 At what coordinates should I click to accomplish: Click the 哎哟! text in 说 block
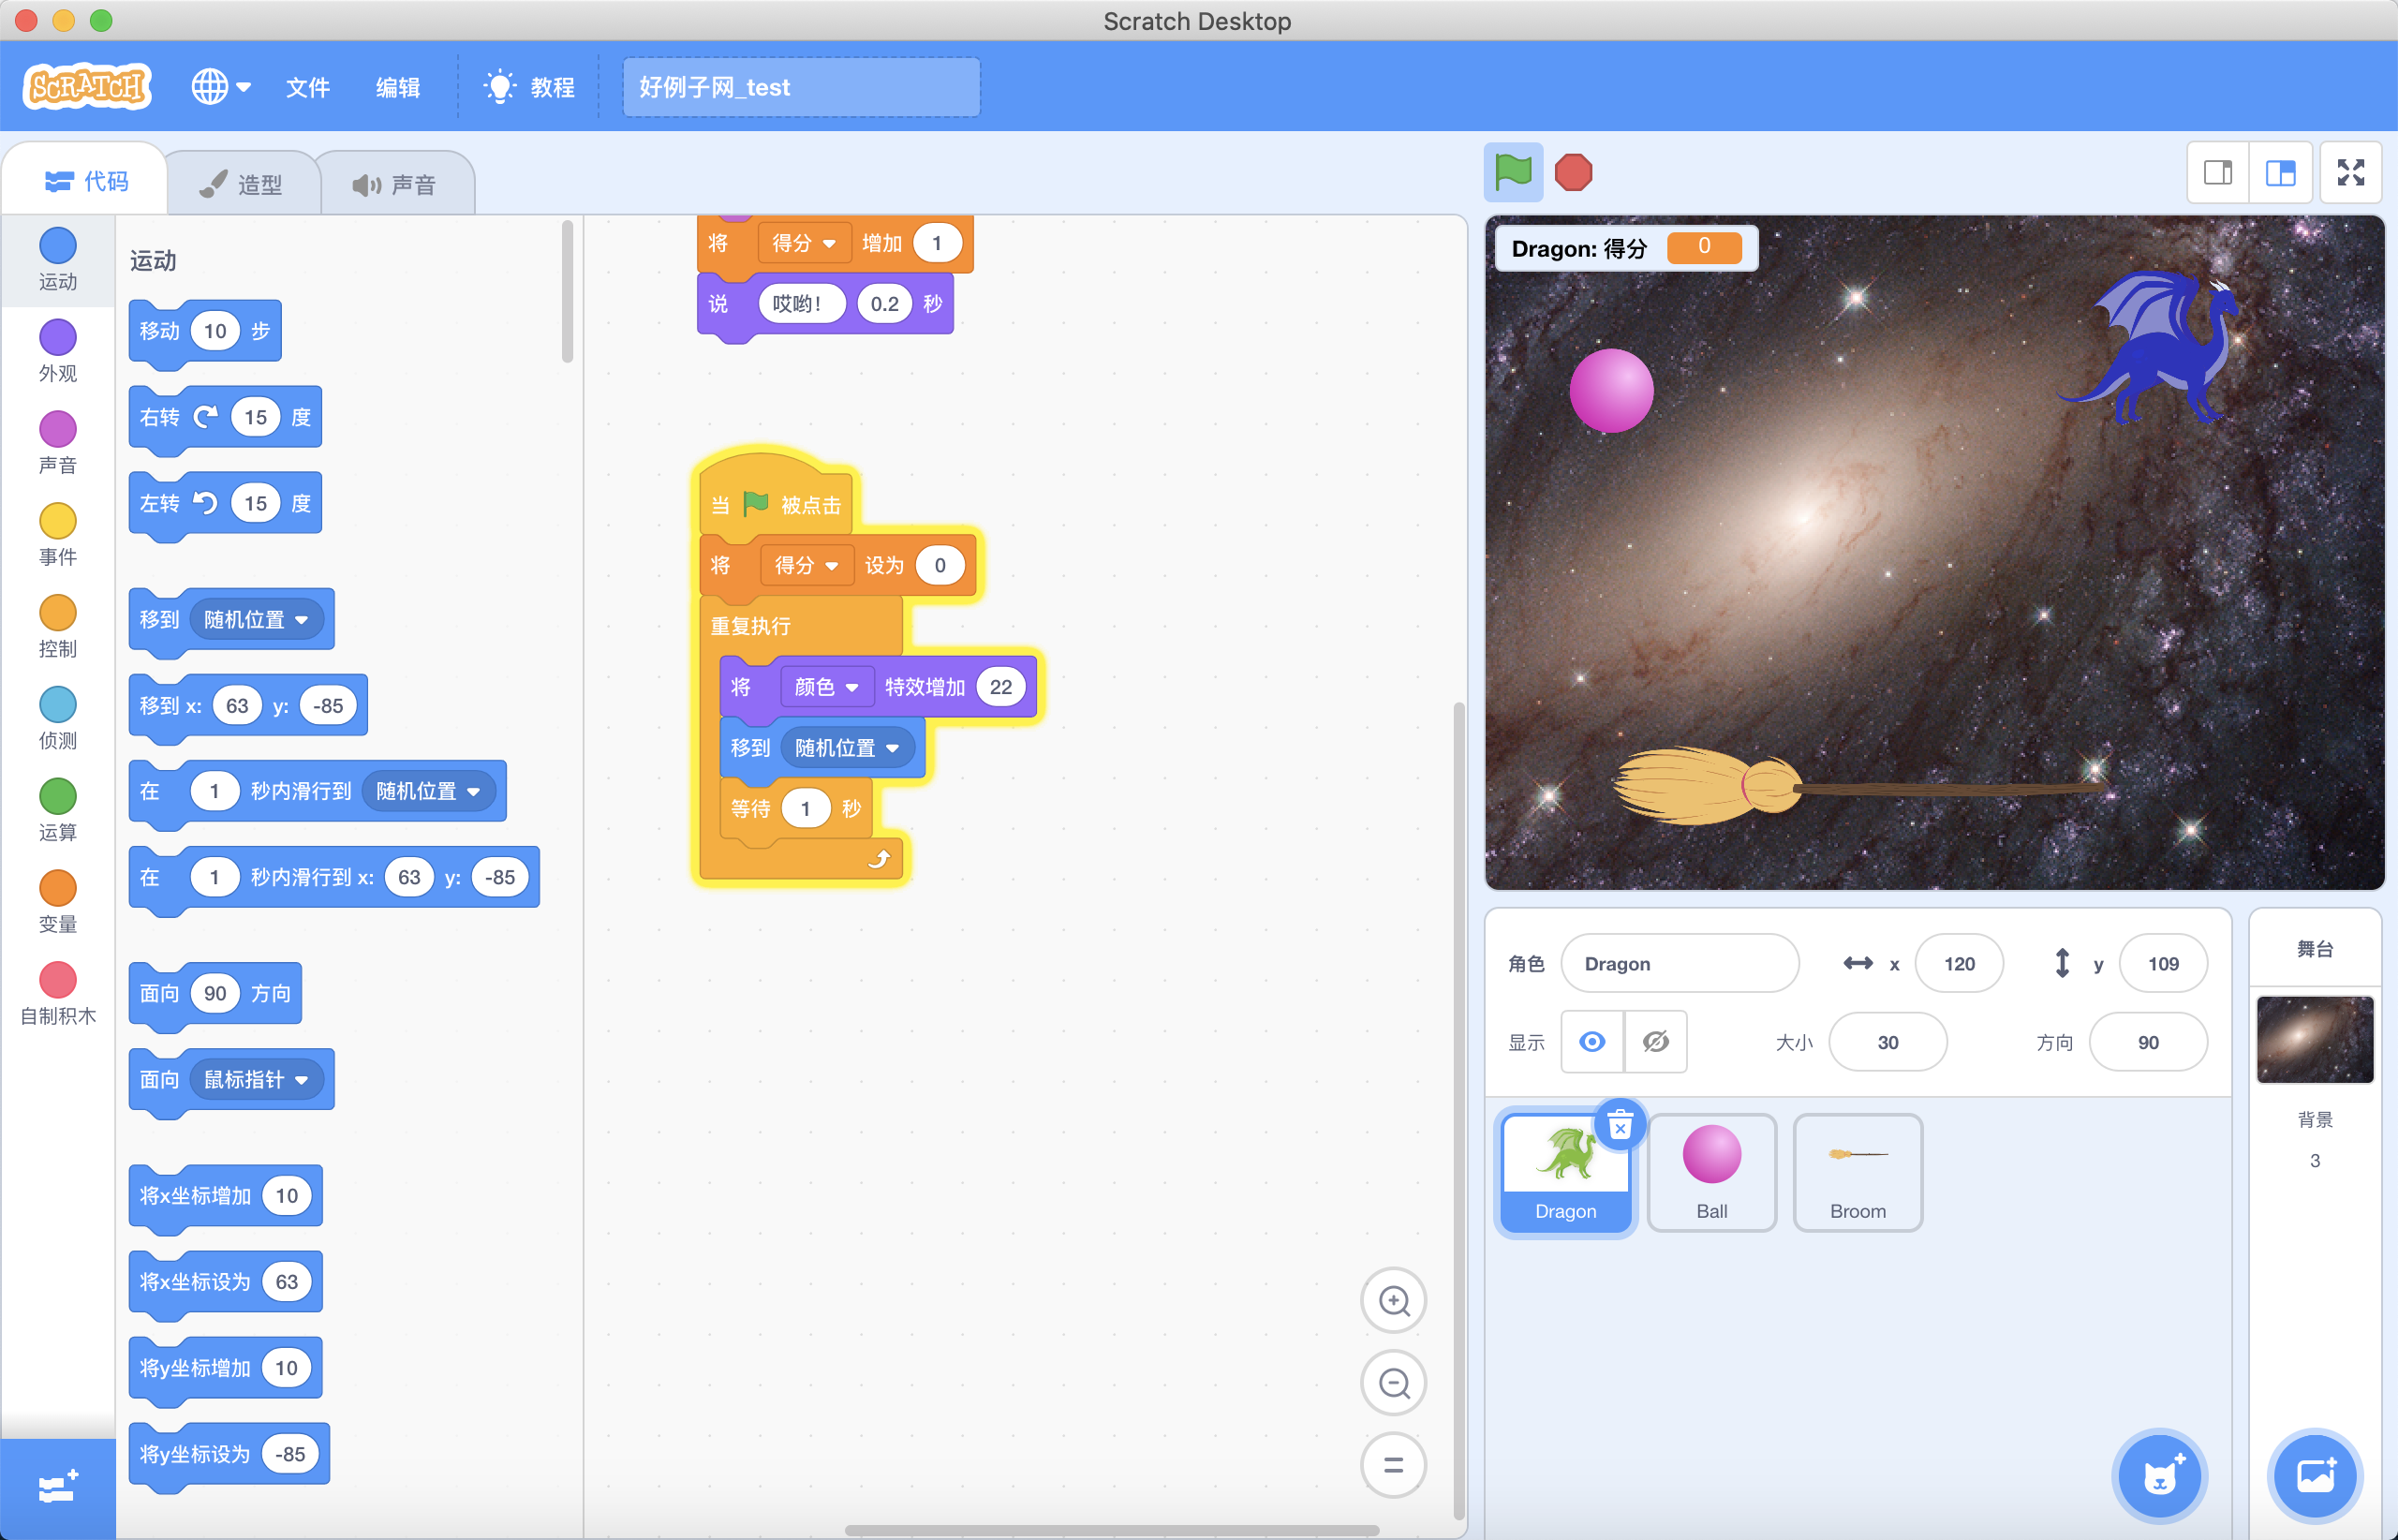(801, 304)
